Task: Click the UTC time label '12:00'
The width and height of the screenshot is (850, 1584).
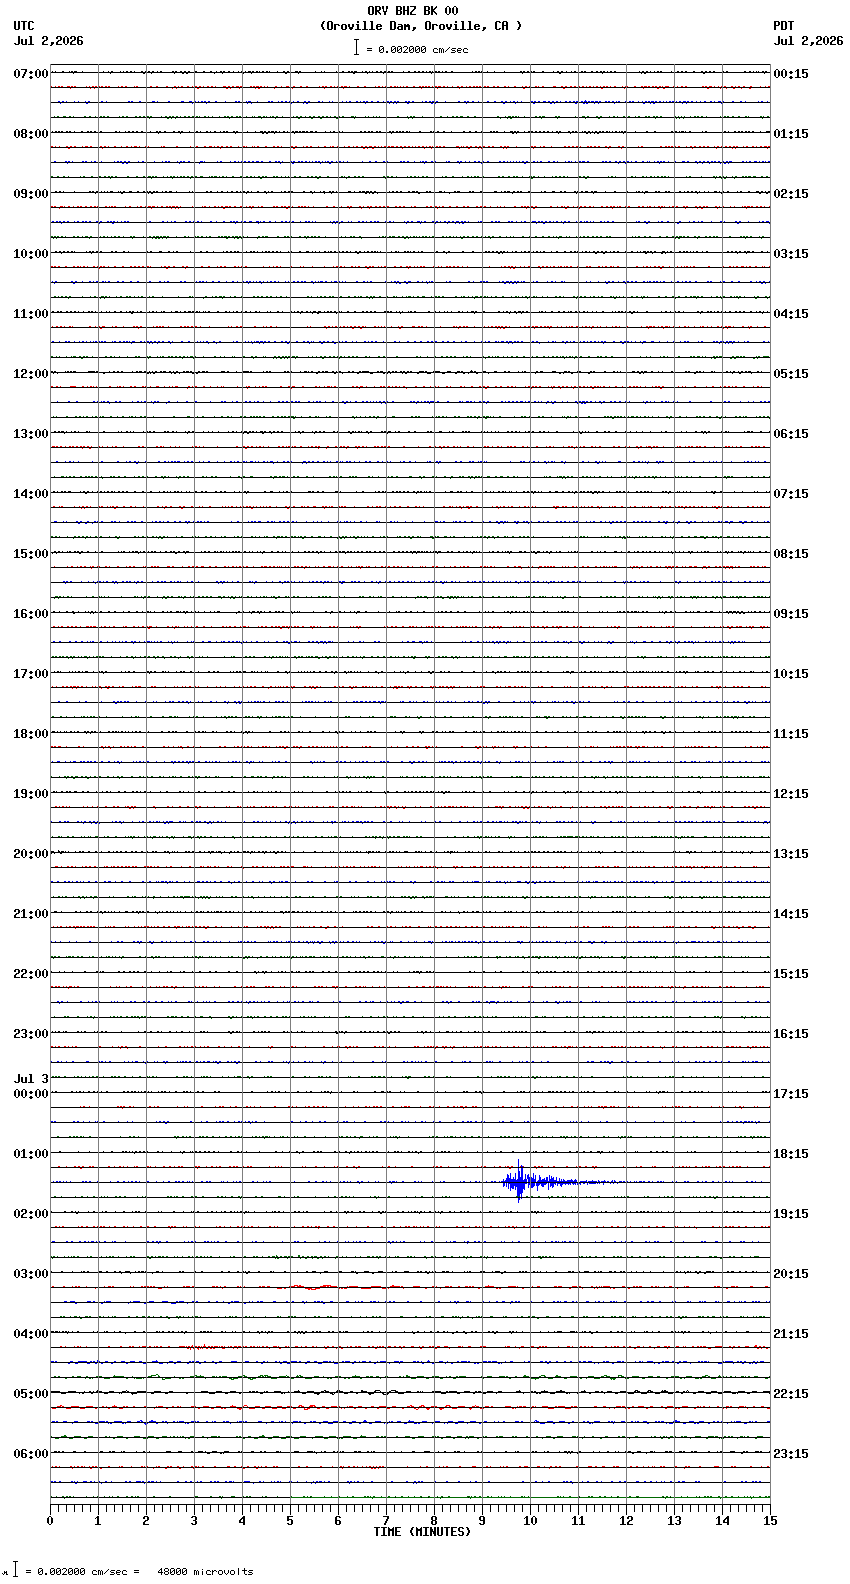Action: coord(31,374)
